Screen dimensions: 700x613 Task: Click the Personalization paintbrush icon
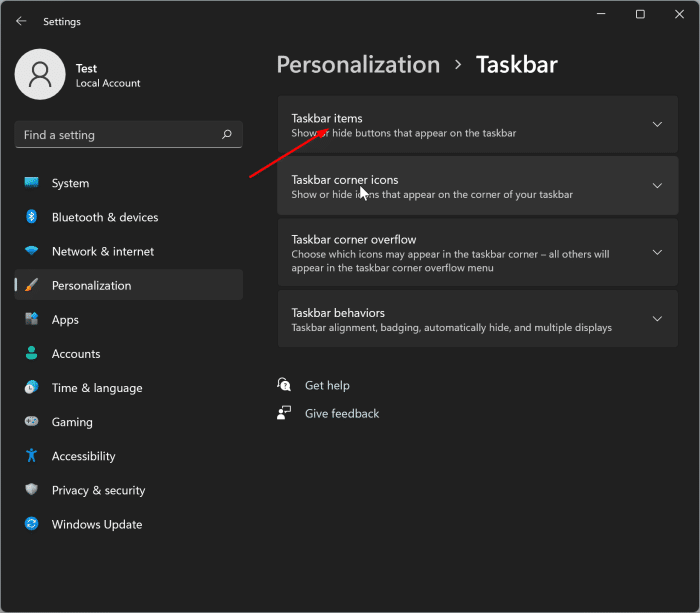pos(31,285)
